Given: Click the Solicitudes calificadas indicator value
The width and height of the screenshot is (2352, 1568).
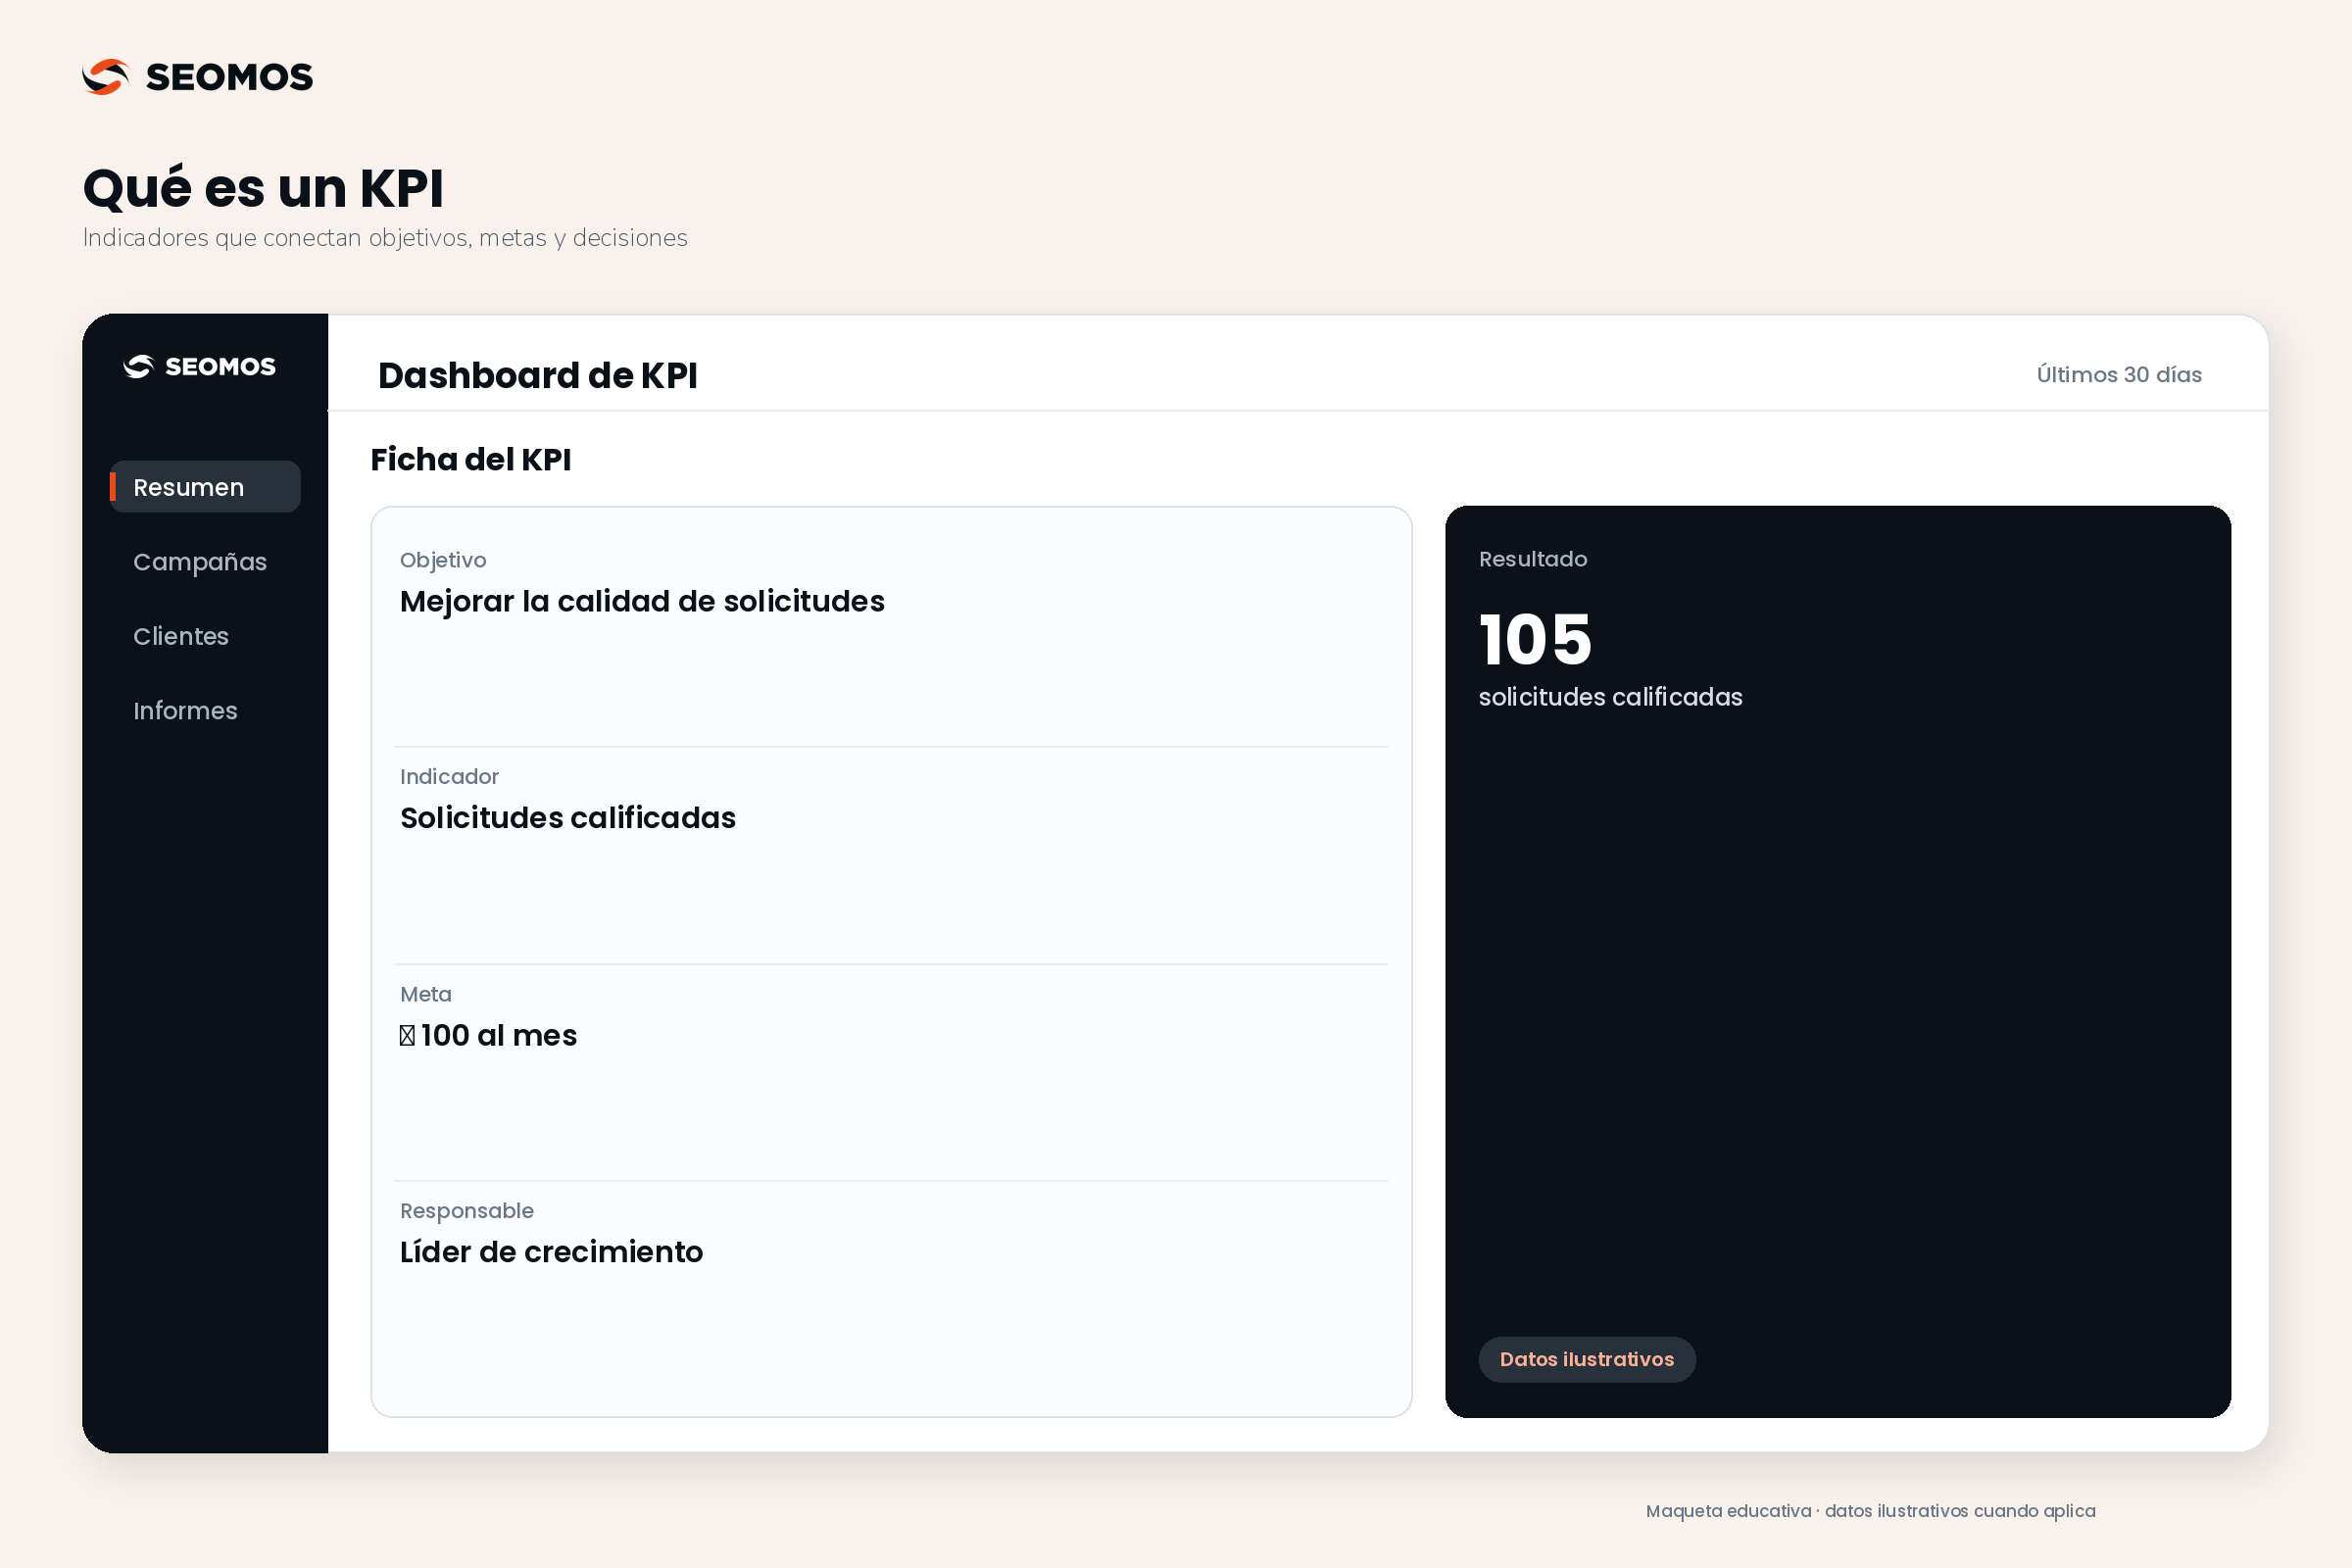Looking at the screenshot, I should point(568,818).
